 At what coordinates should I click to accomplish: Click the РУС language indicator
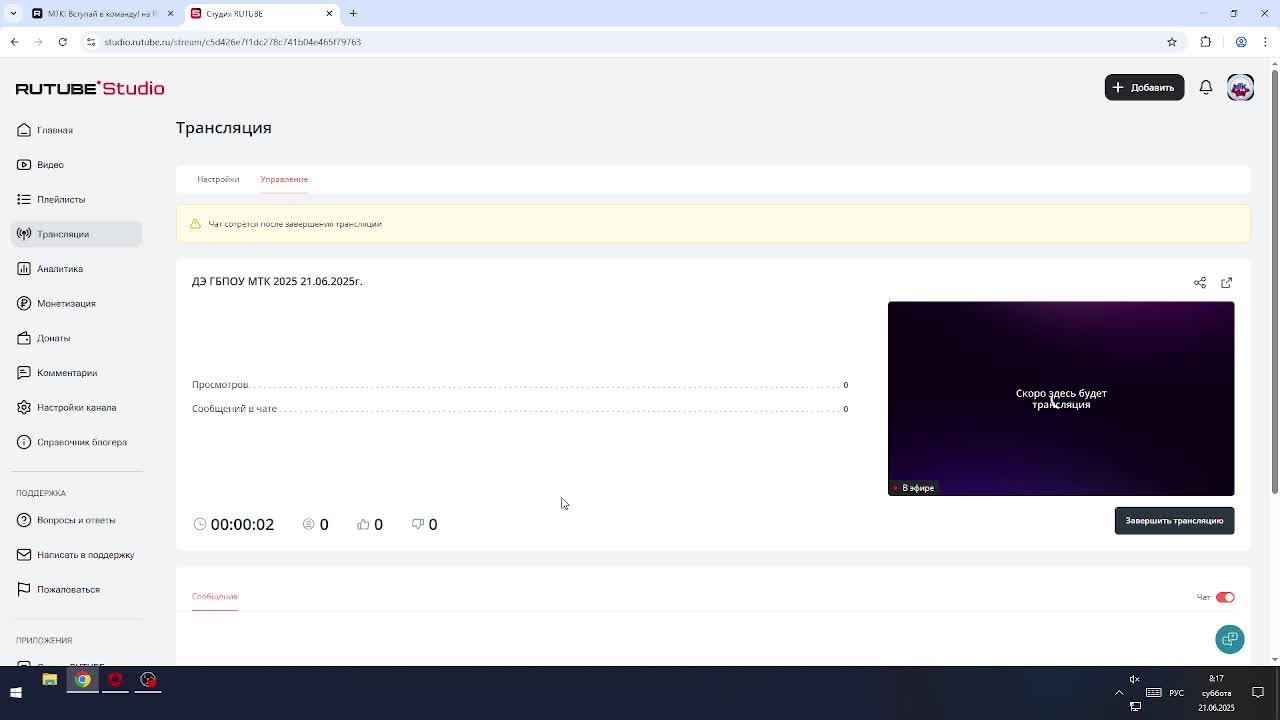click(x=1177, y=692)
